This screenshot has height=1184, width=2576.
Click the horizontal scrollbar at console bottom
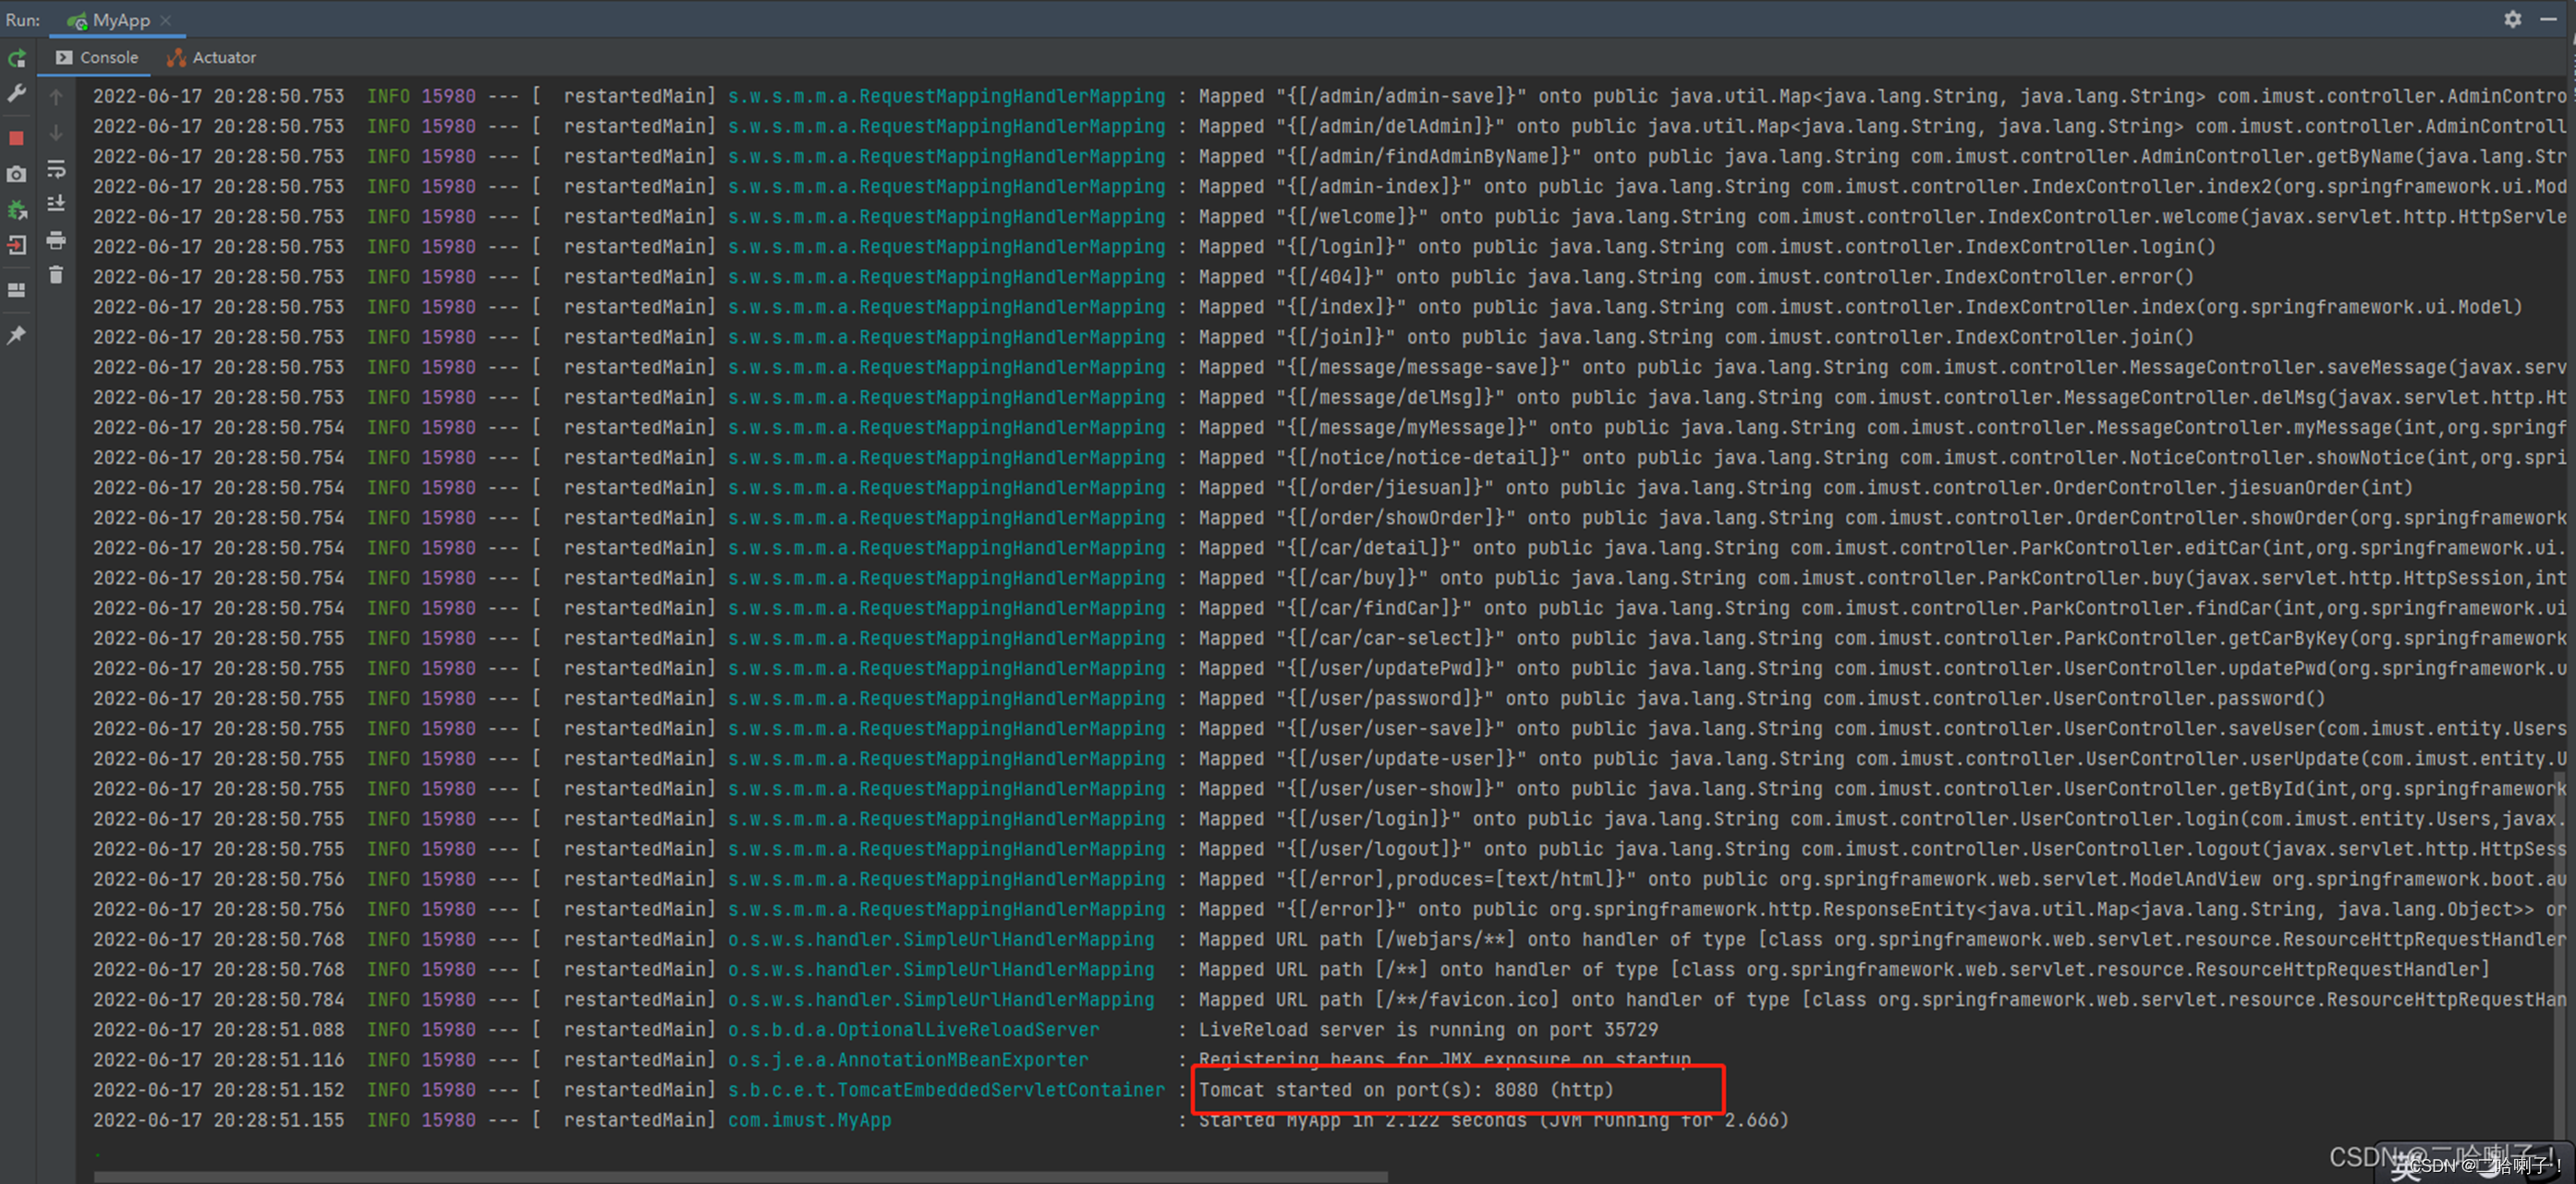[x=740, y=1176]
